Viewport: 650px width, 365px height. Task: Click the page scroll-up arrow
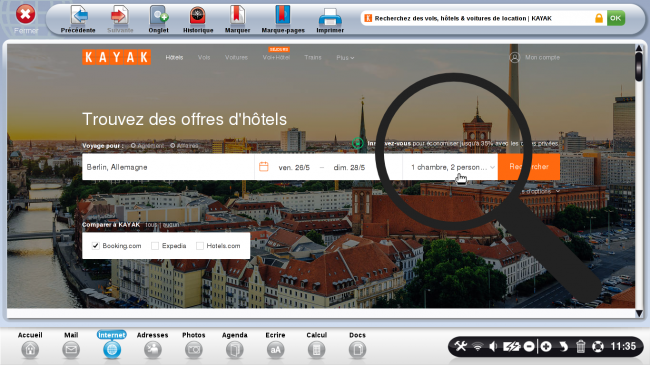639,49
